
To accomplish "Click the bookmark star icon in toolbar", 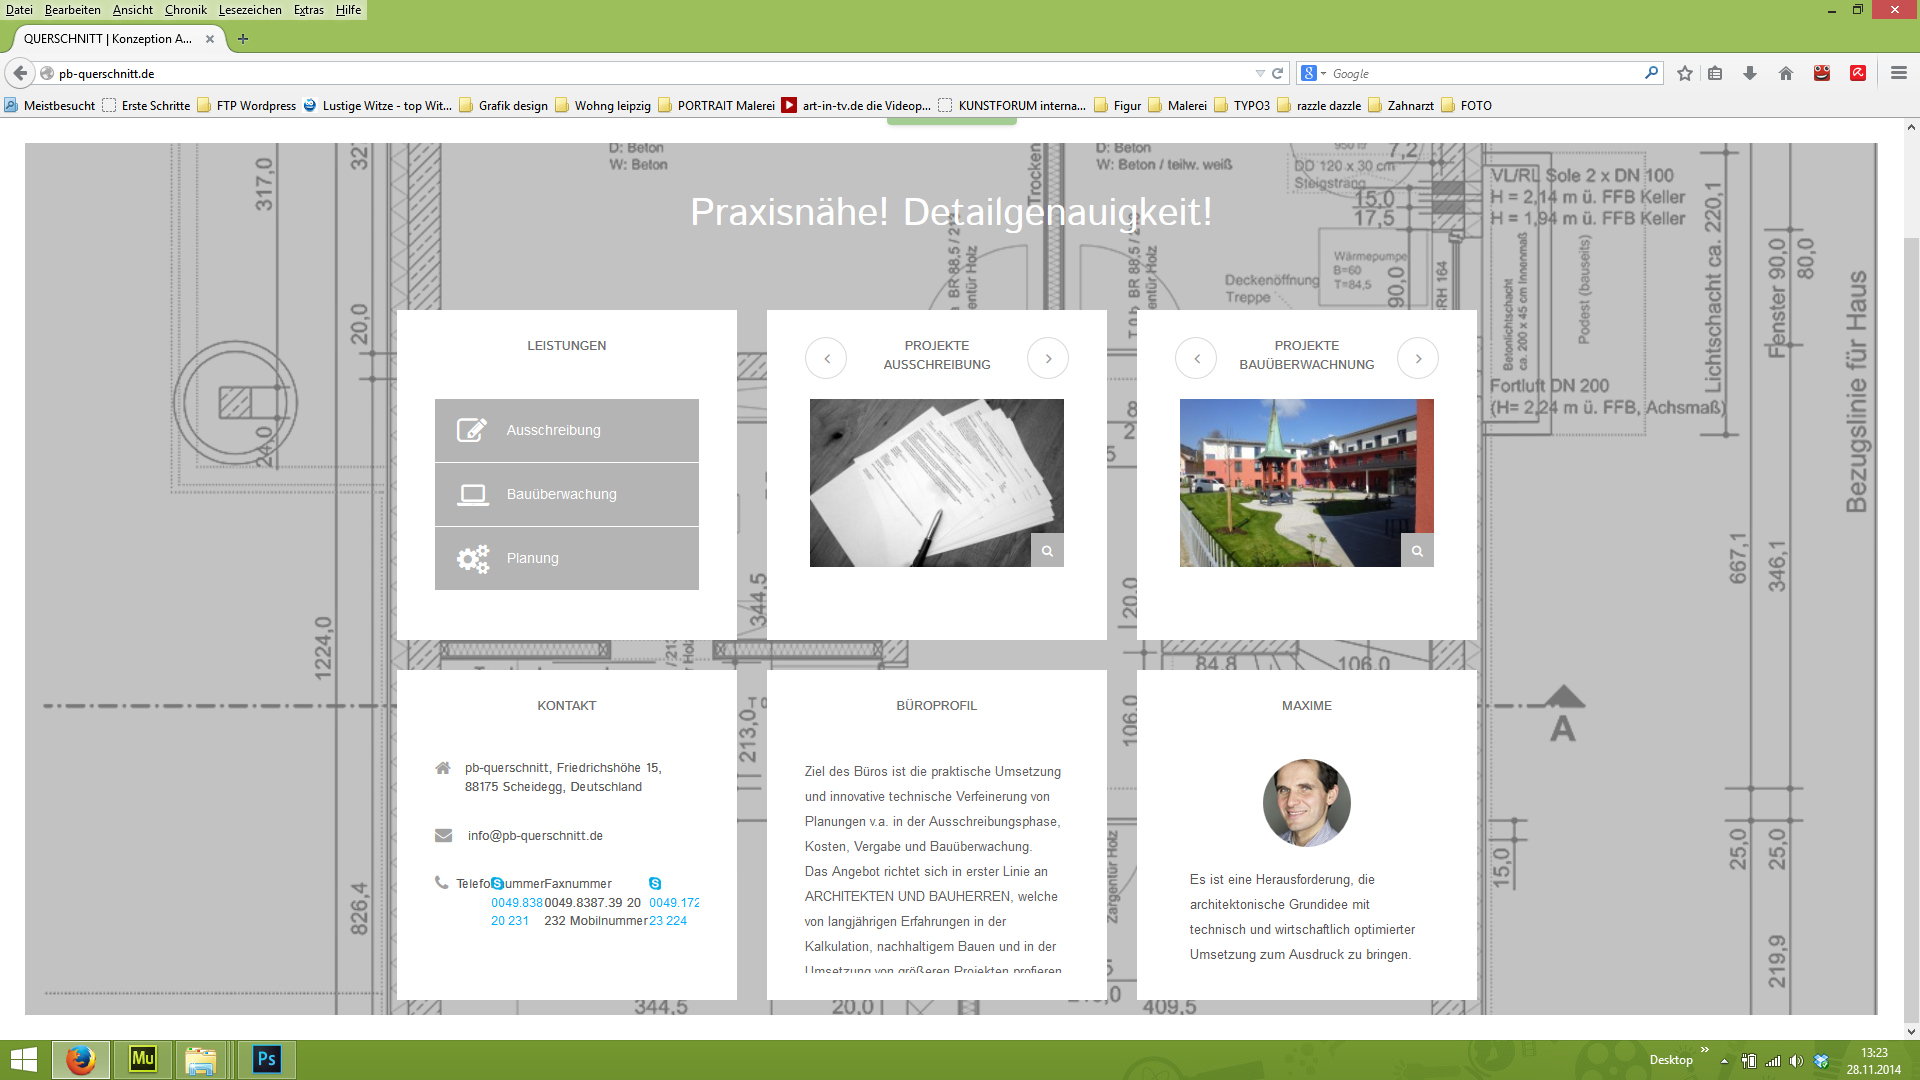I will [x=1685, y=73].
